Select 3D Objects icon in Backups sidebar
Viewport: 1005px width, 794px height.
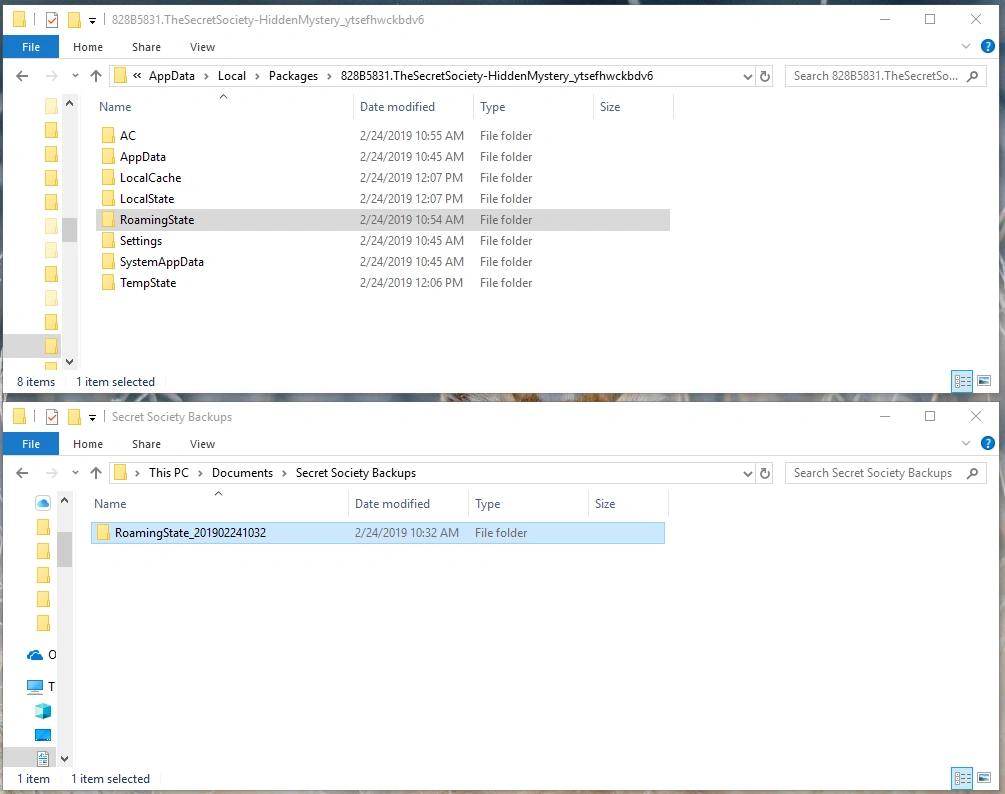(x=43, y=711)
